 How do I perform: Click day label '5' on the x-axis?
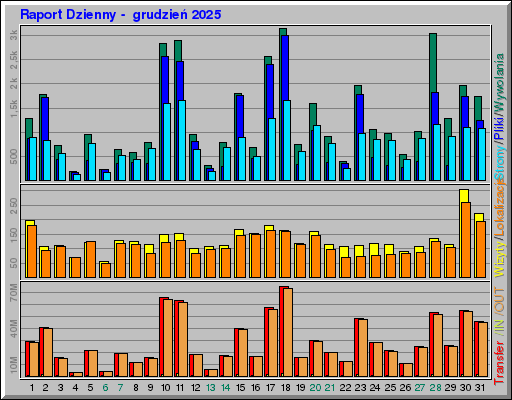click(90, 388)
